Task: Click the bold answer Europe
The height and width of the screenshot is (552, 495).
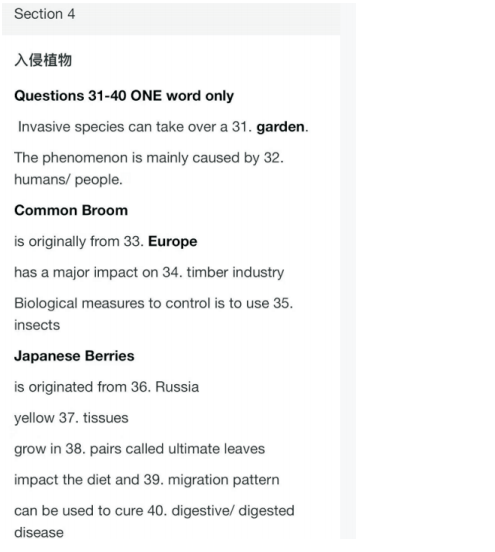Action: (x=173, y=242)
